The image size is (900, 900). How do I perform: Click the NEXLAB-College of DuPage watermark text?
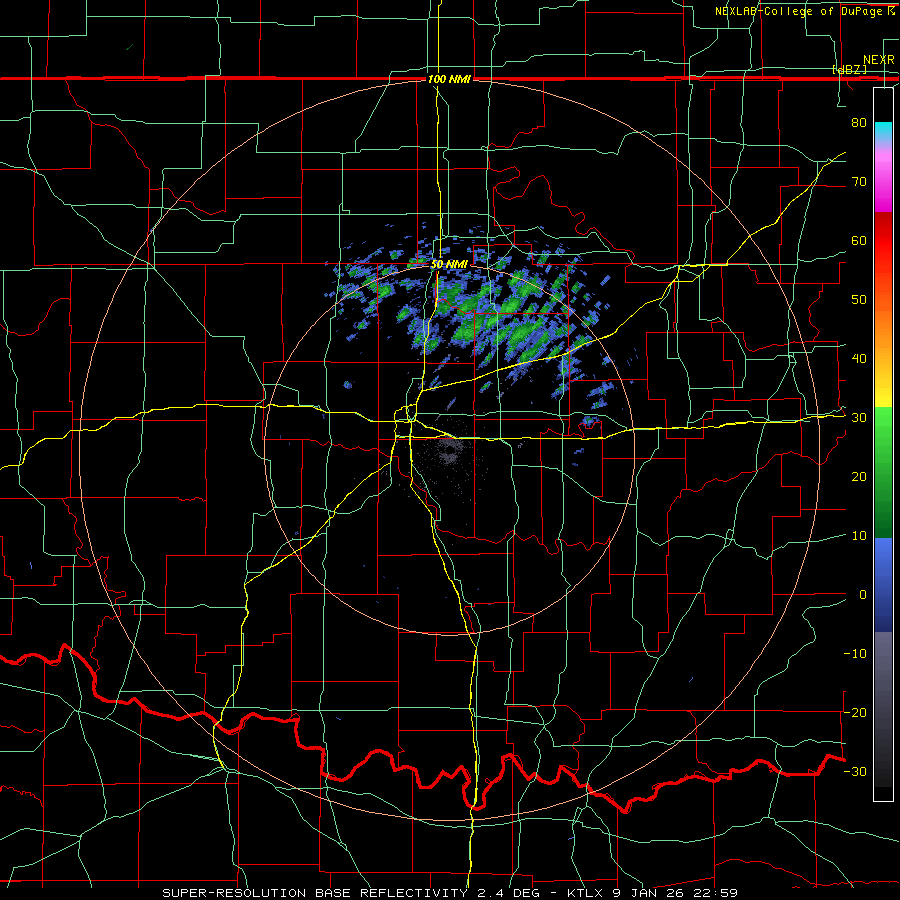point(804,11)
